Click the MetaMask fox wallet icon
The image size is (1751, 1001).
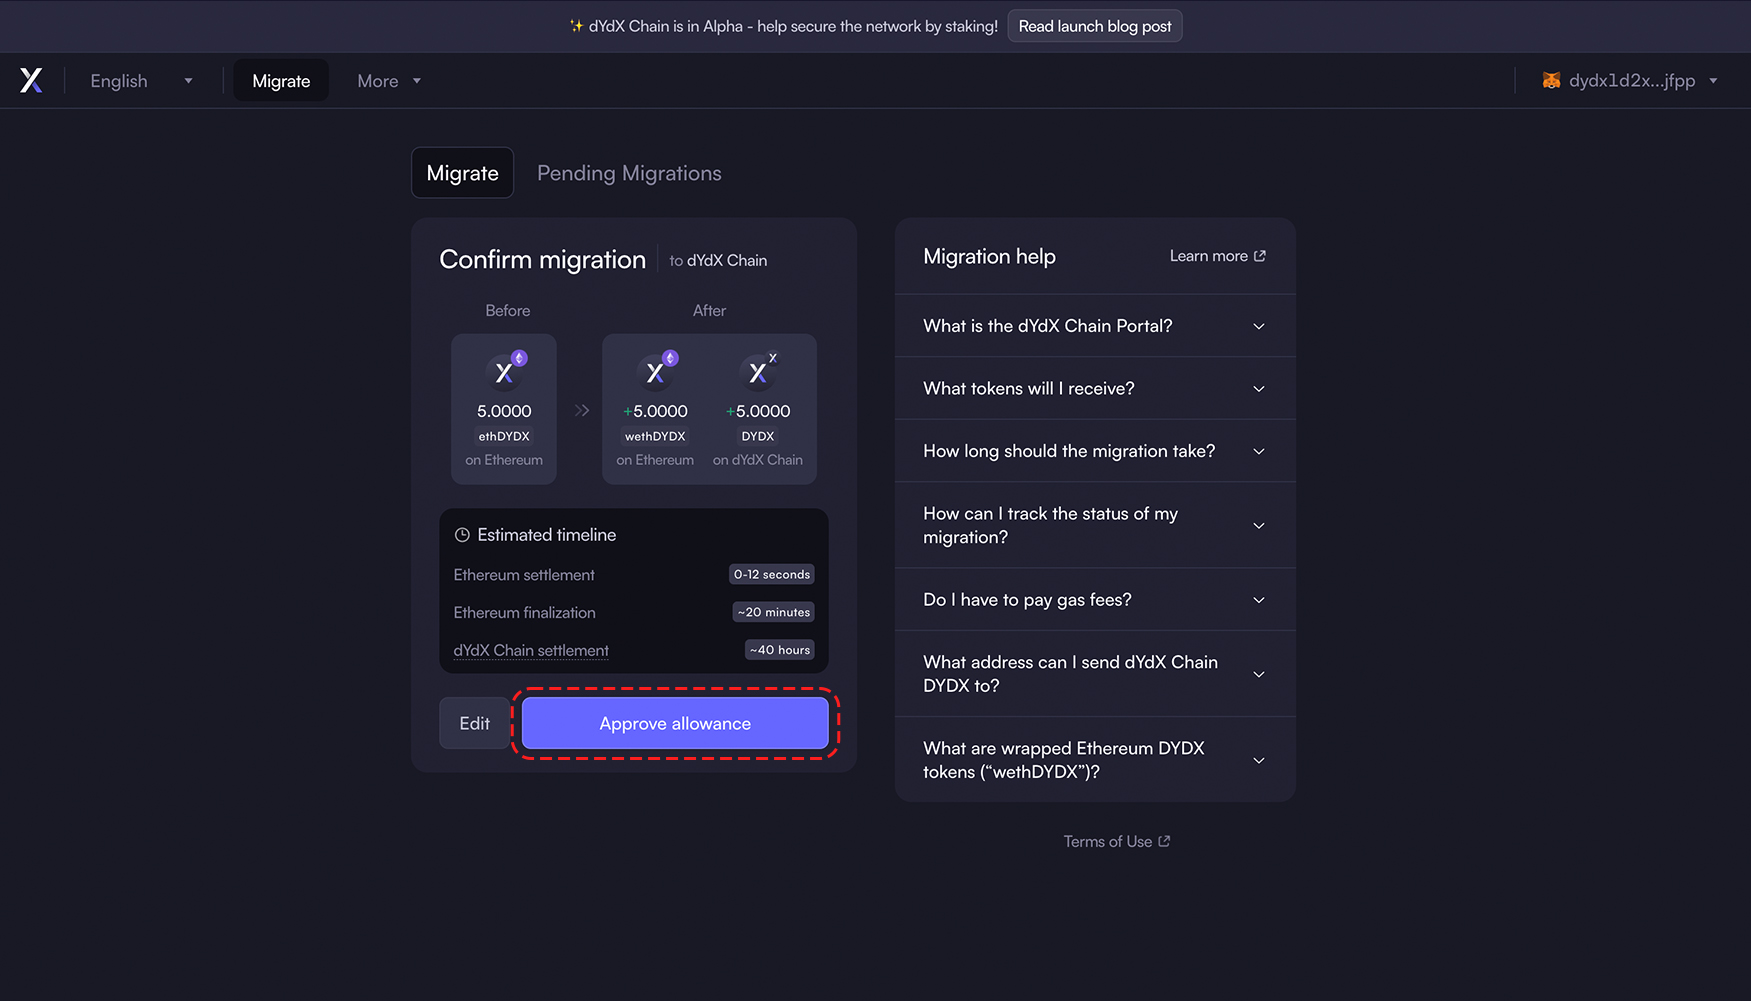tap(1551, 80)
